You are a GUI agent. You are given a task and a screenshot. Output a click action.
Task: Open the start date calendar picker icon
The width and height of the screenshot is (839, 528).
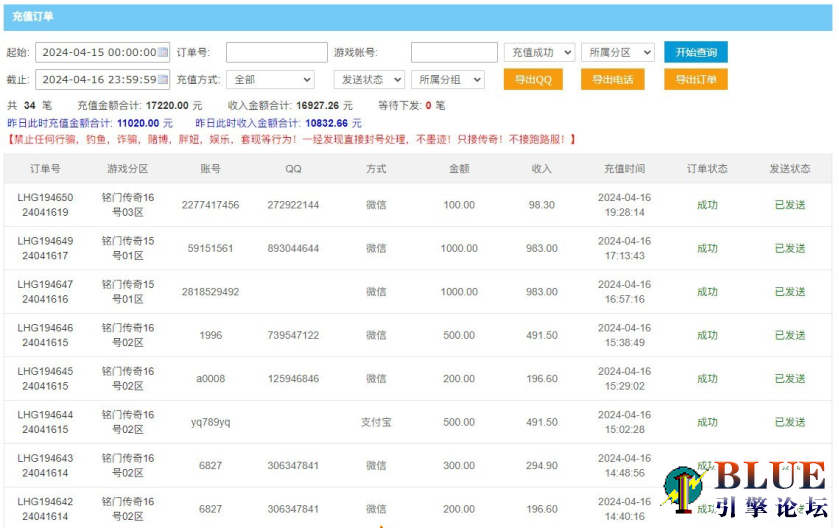coord(164,53)
